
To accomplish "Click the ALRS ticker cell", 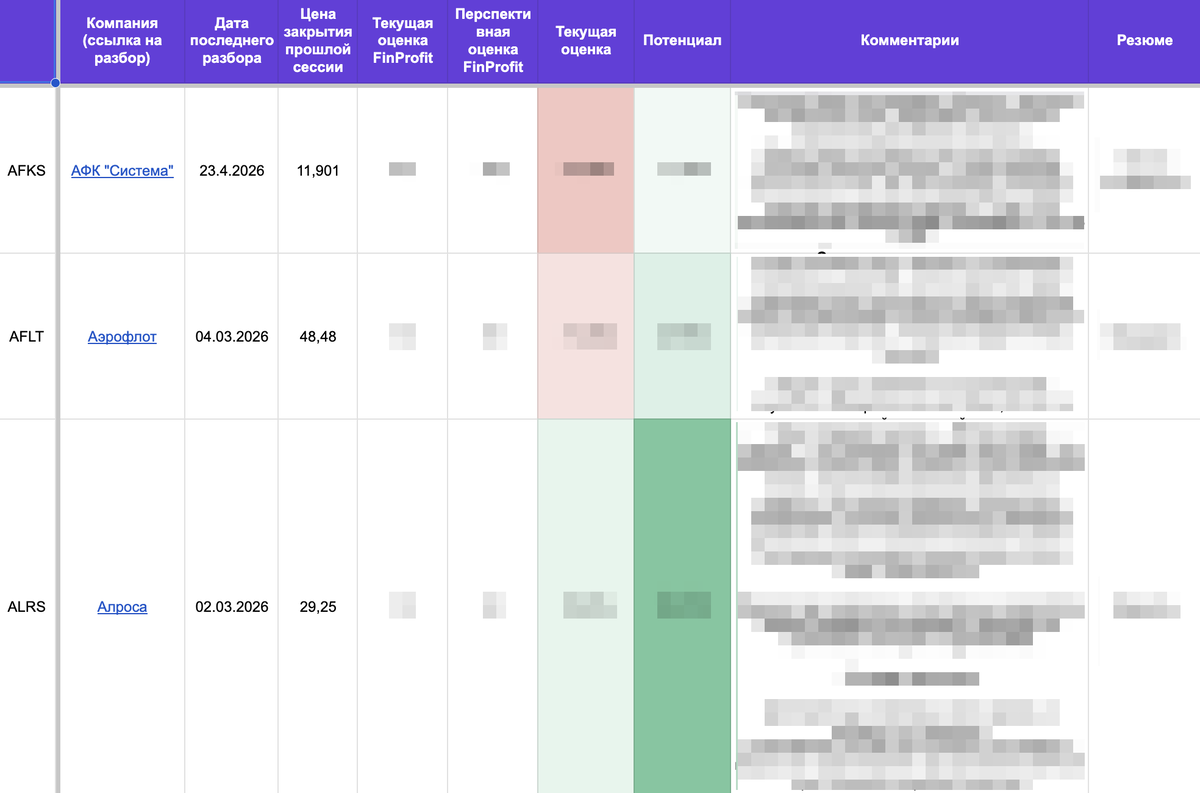I will click(27, 607).
